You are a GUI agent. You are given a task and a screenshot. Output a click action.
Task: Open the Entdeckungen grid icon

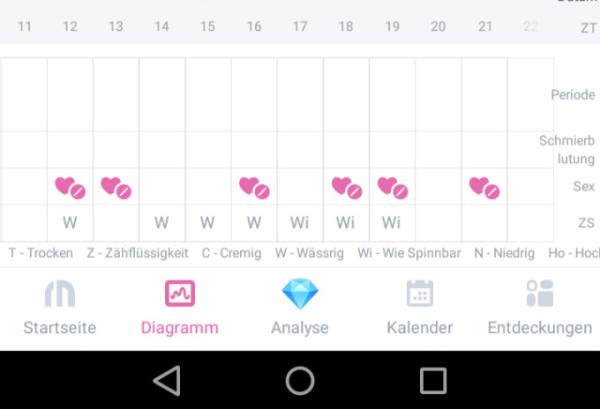(x=540, y=293)
